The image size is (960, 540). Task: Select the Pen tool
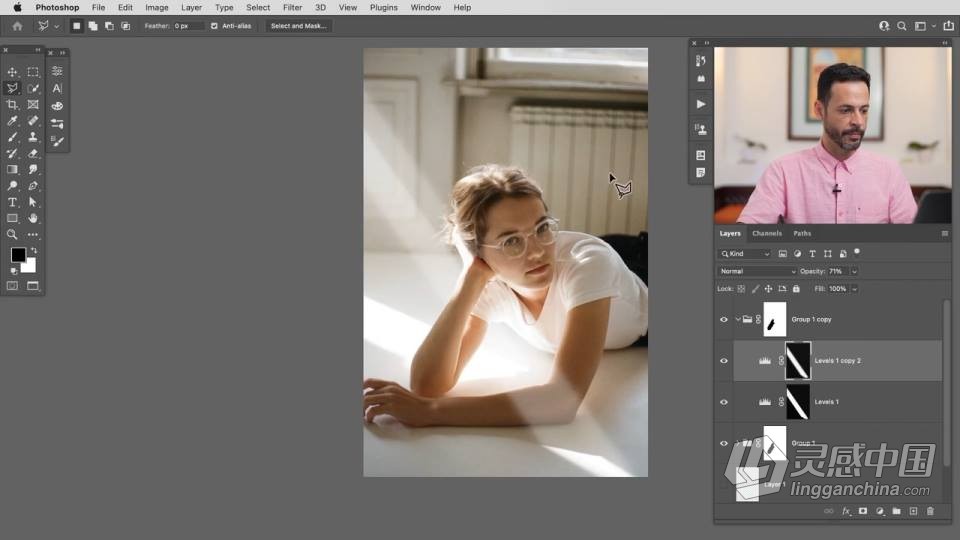(x=33, y=186)
